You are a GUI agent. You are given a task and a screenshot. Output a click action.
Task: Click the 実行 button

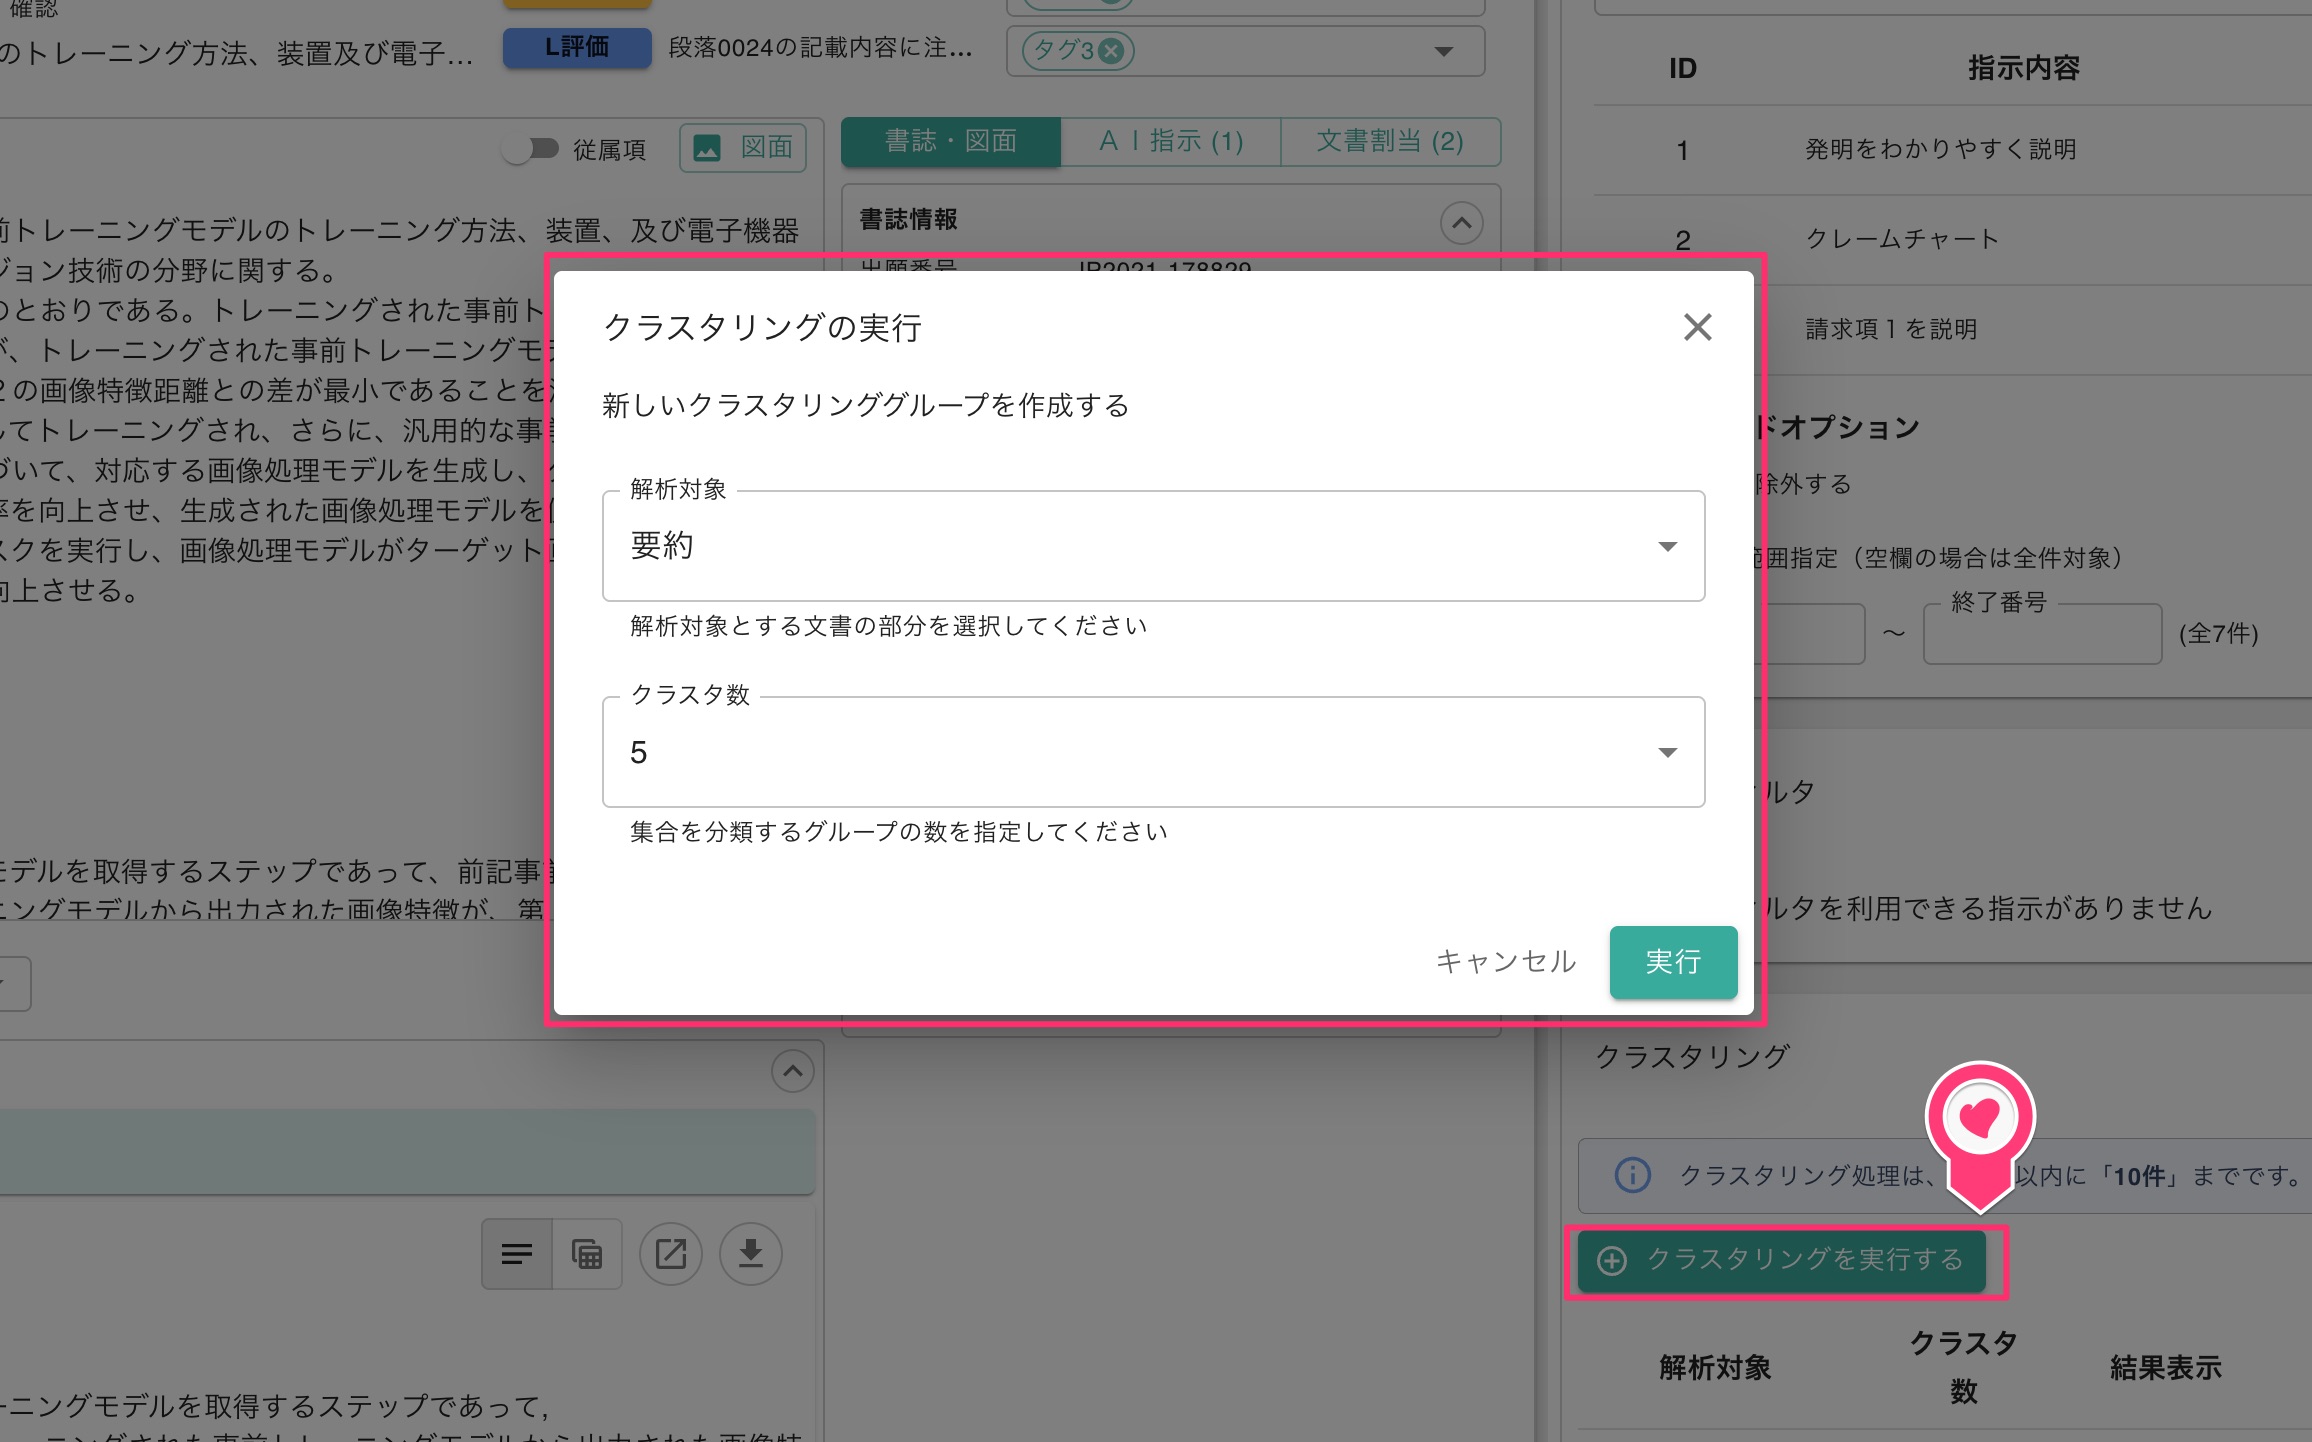tap(1673, 962)
